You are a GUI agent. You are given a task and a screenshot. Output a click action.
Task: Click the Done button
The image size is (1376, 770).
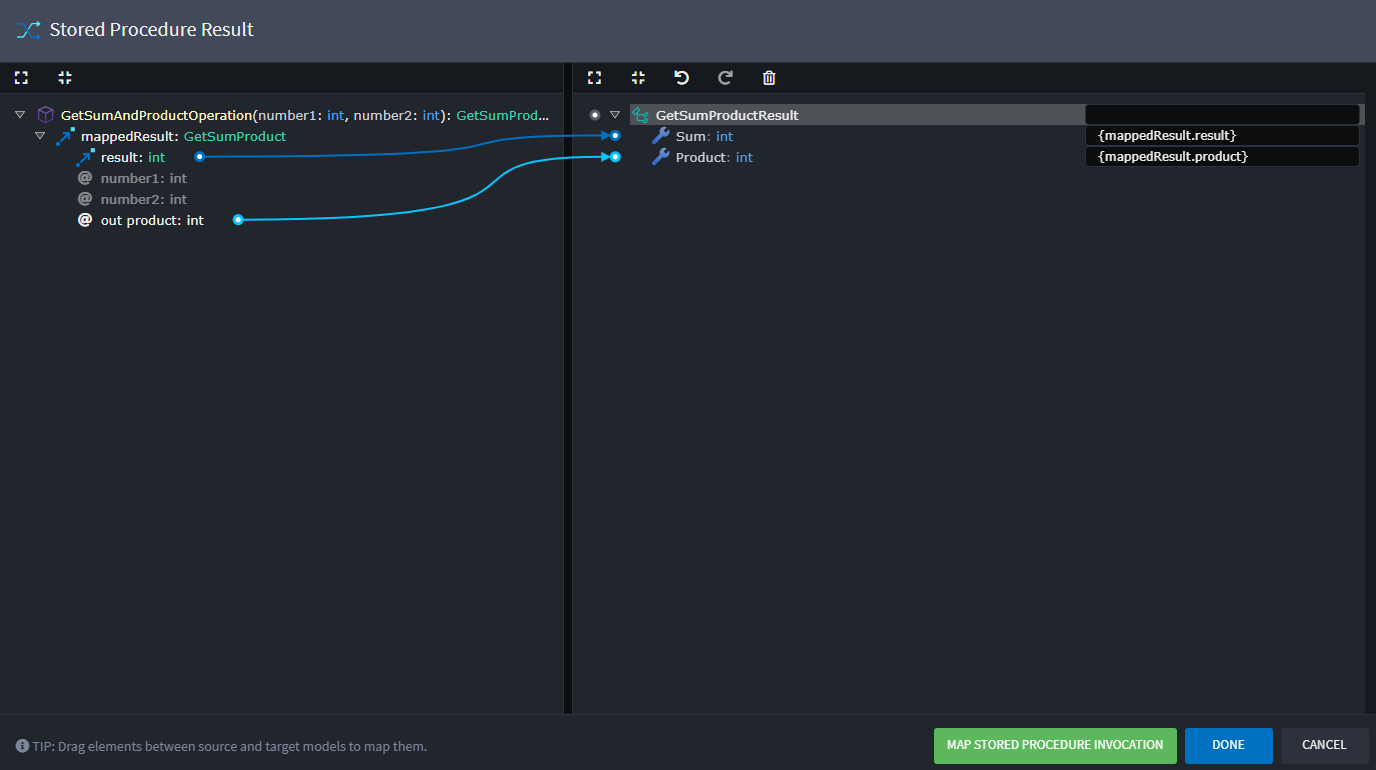coord(1228,745)
